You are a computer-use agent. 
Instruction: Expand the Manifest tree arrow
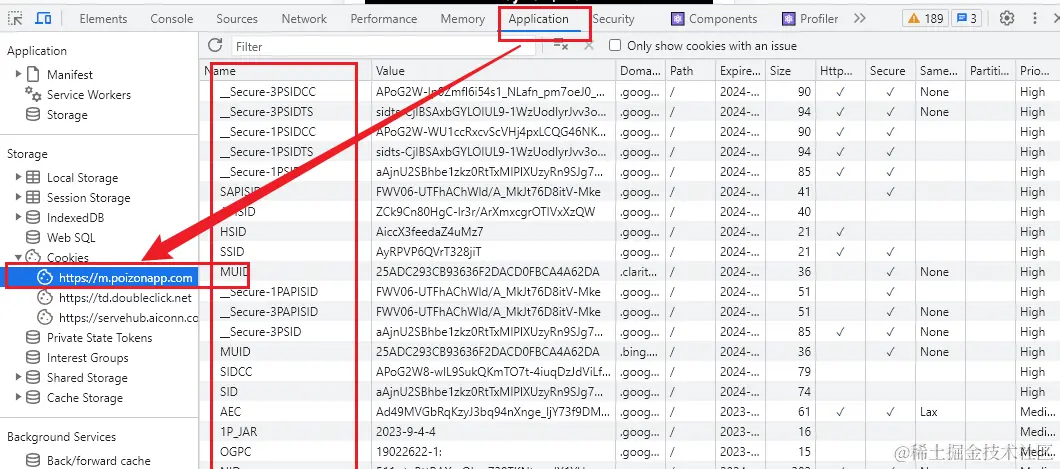pyautogui.click(x=18, y=74)
